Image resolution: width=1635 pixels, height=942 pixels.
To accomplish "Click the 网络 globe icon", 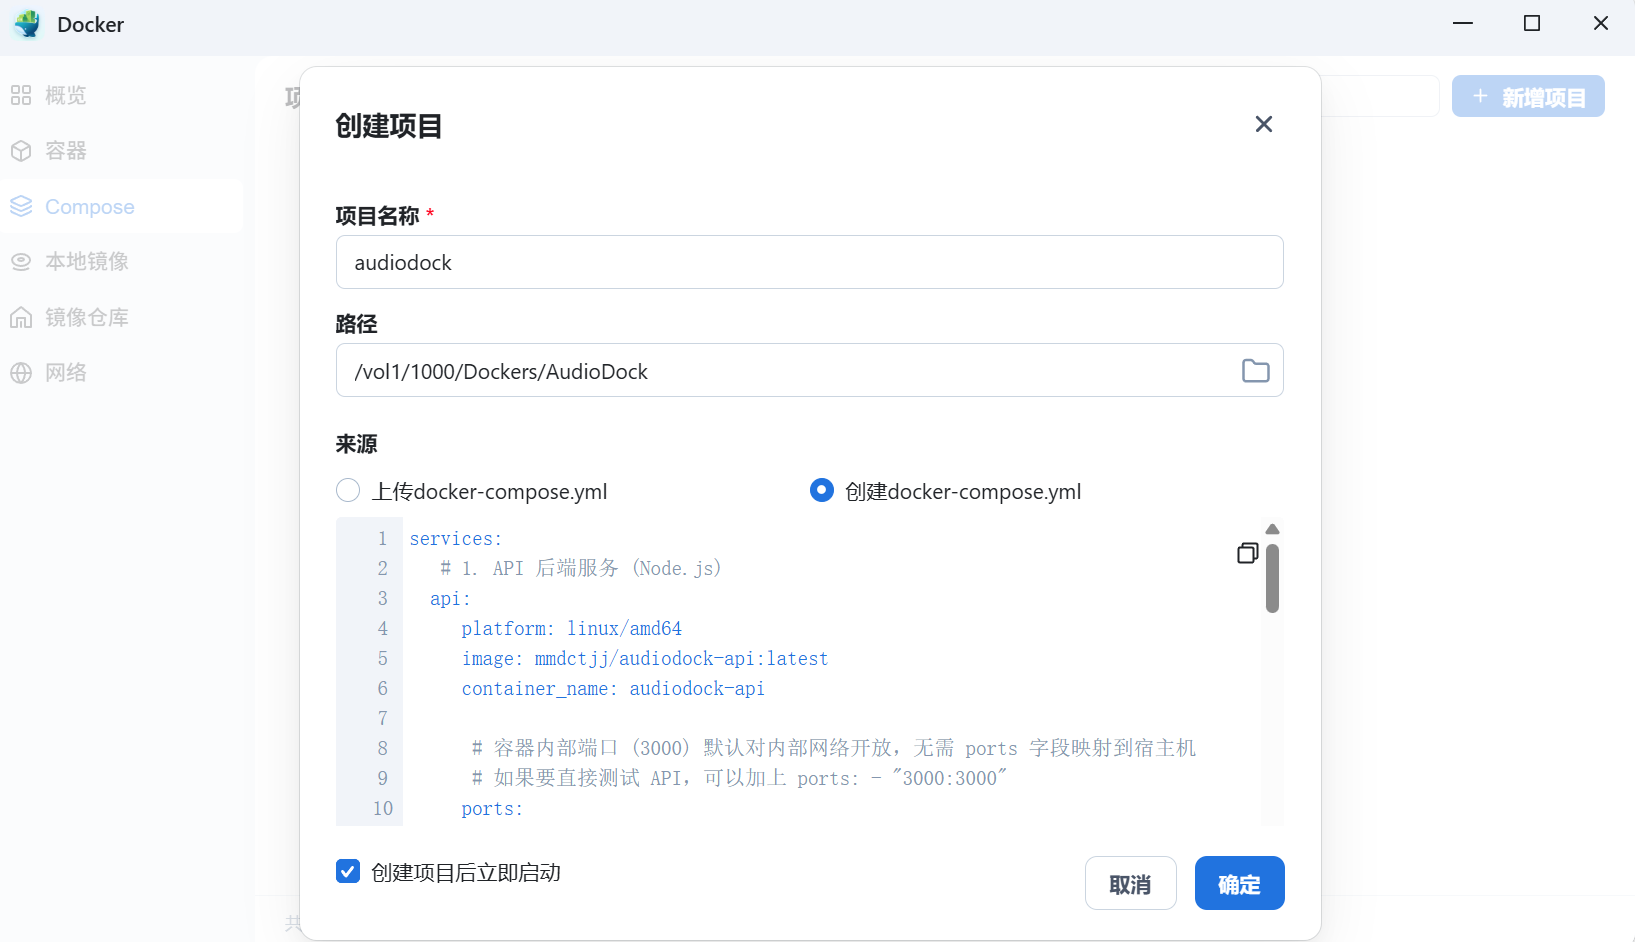I will (21, 373).
